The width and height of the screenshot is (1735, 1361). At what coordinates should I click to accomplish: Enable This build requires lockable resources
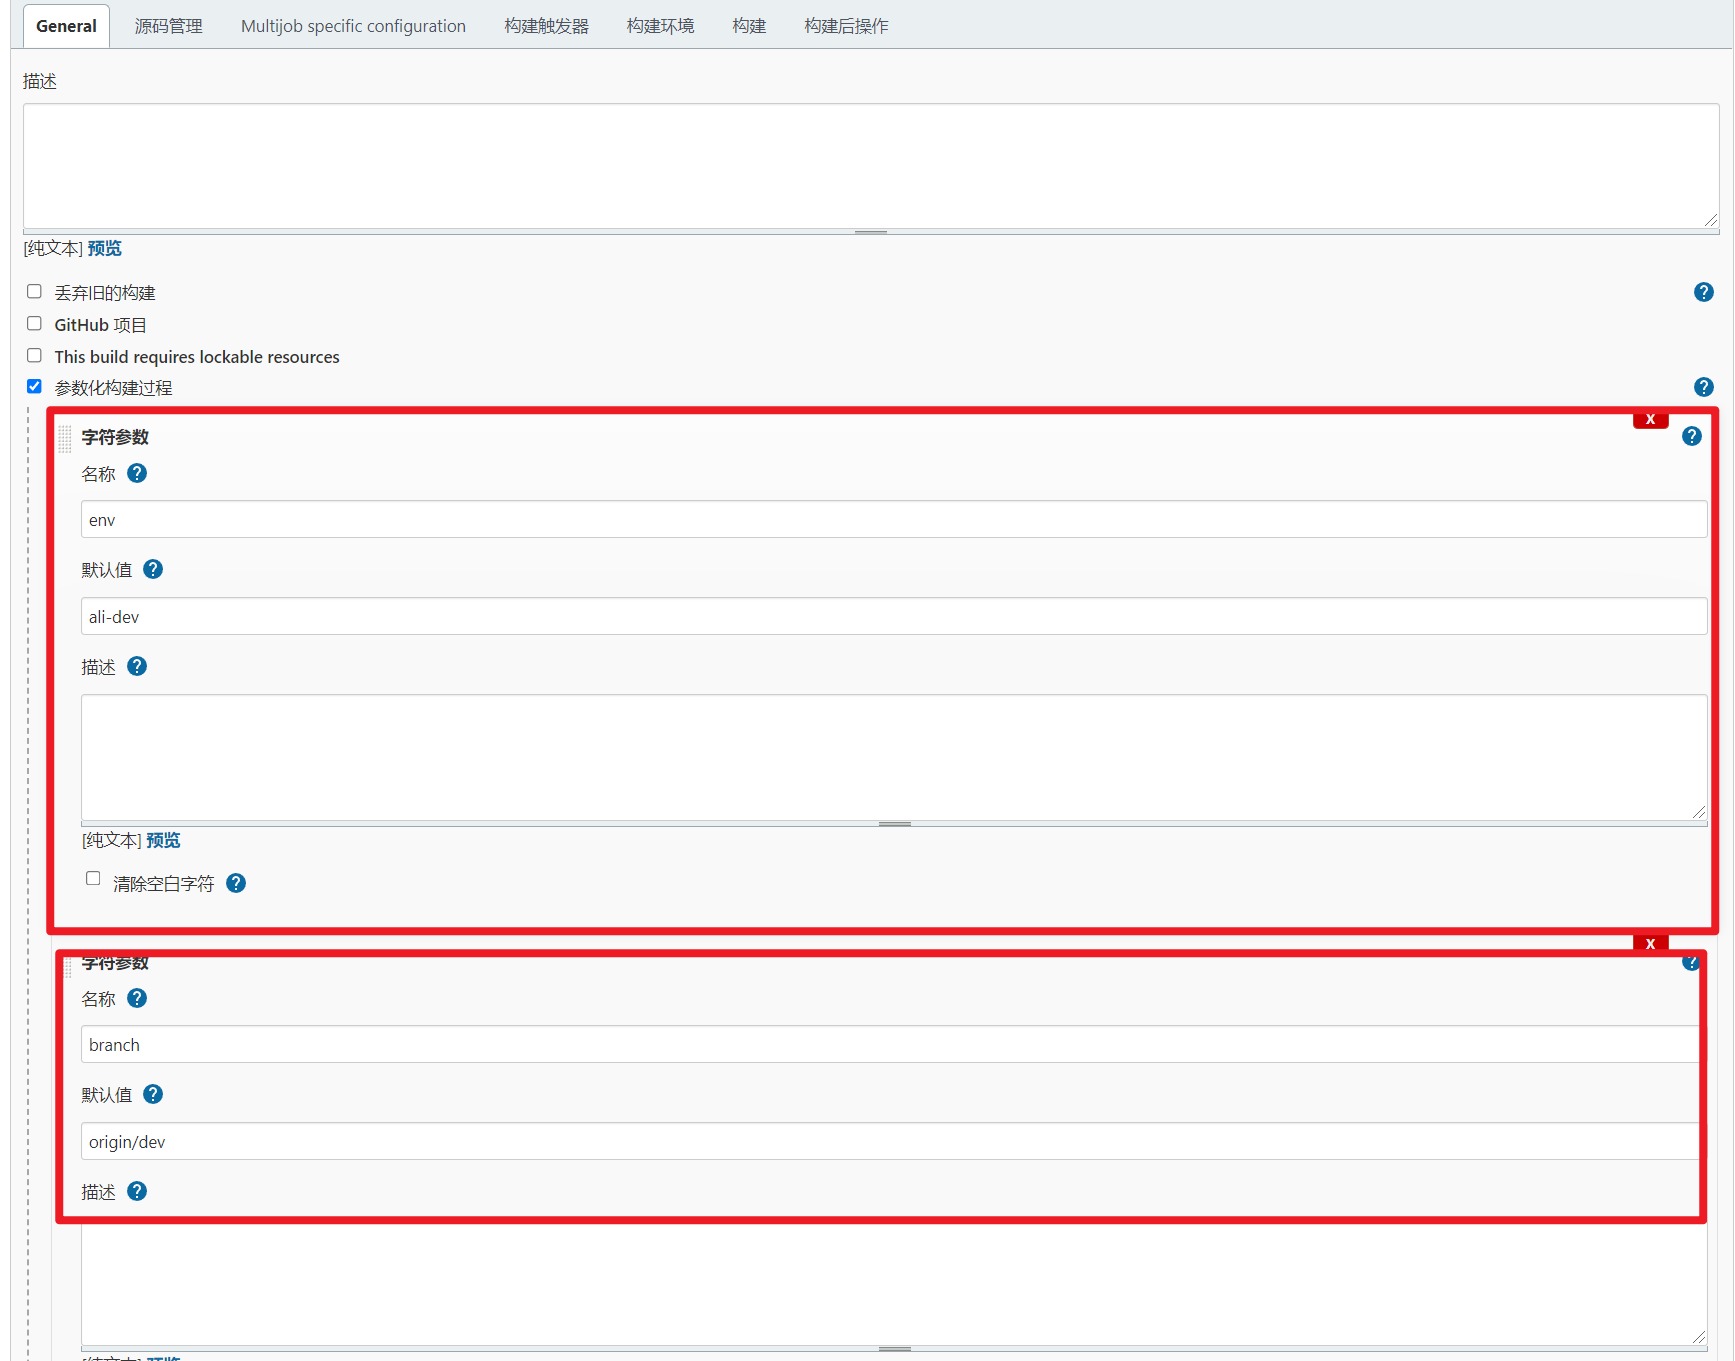click(34, 355)
